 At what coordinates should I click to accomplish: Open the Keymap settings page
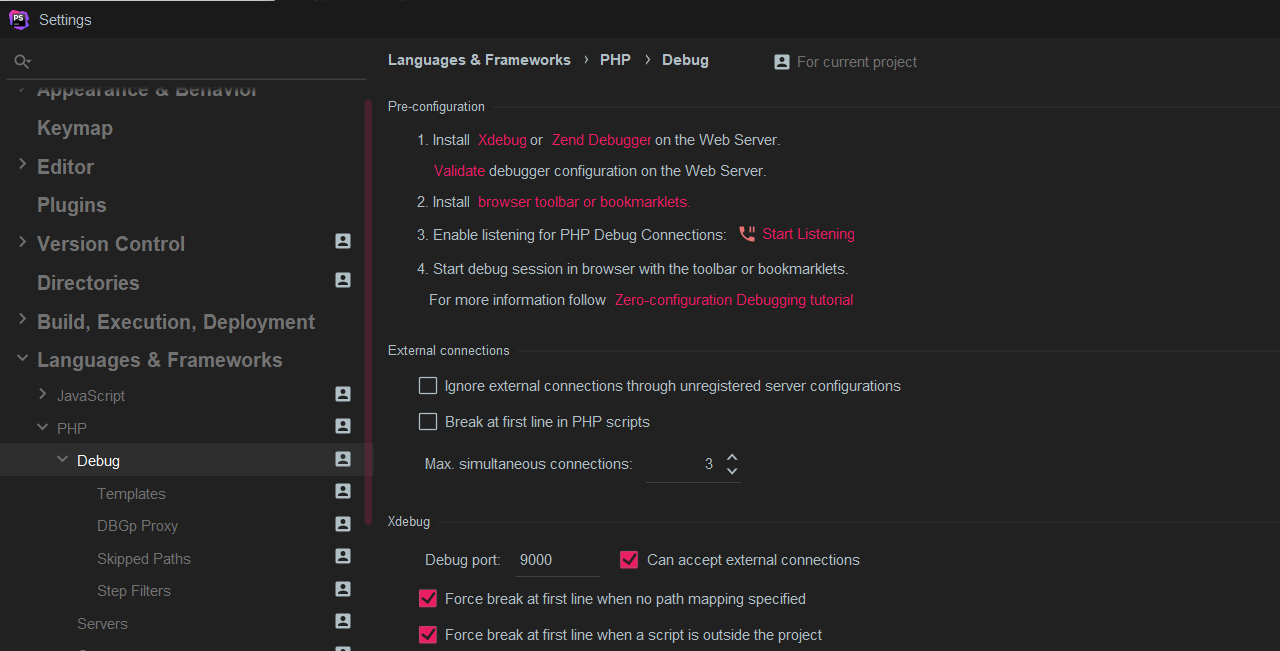click(74, 127)
